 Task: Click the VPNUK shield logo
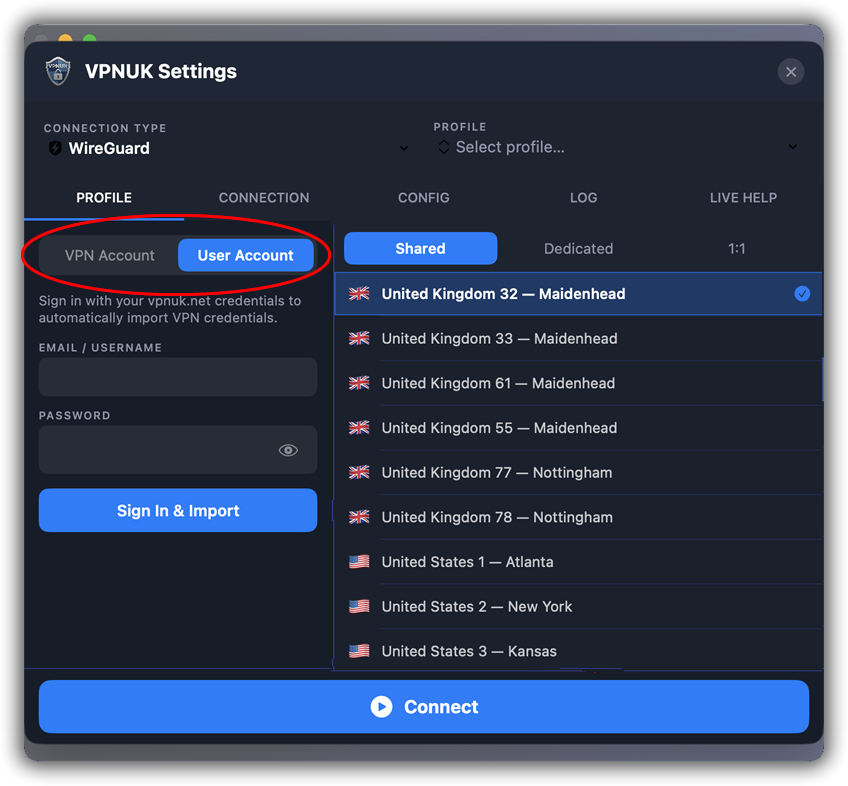point(58,71)
